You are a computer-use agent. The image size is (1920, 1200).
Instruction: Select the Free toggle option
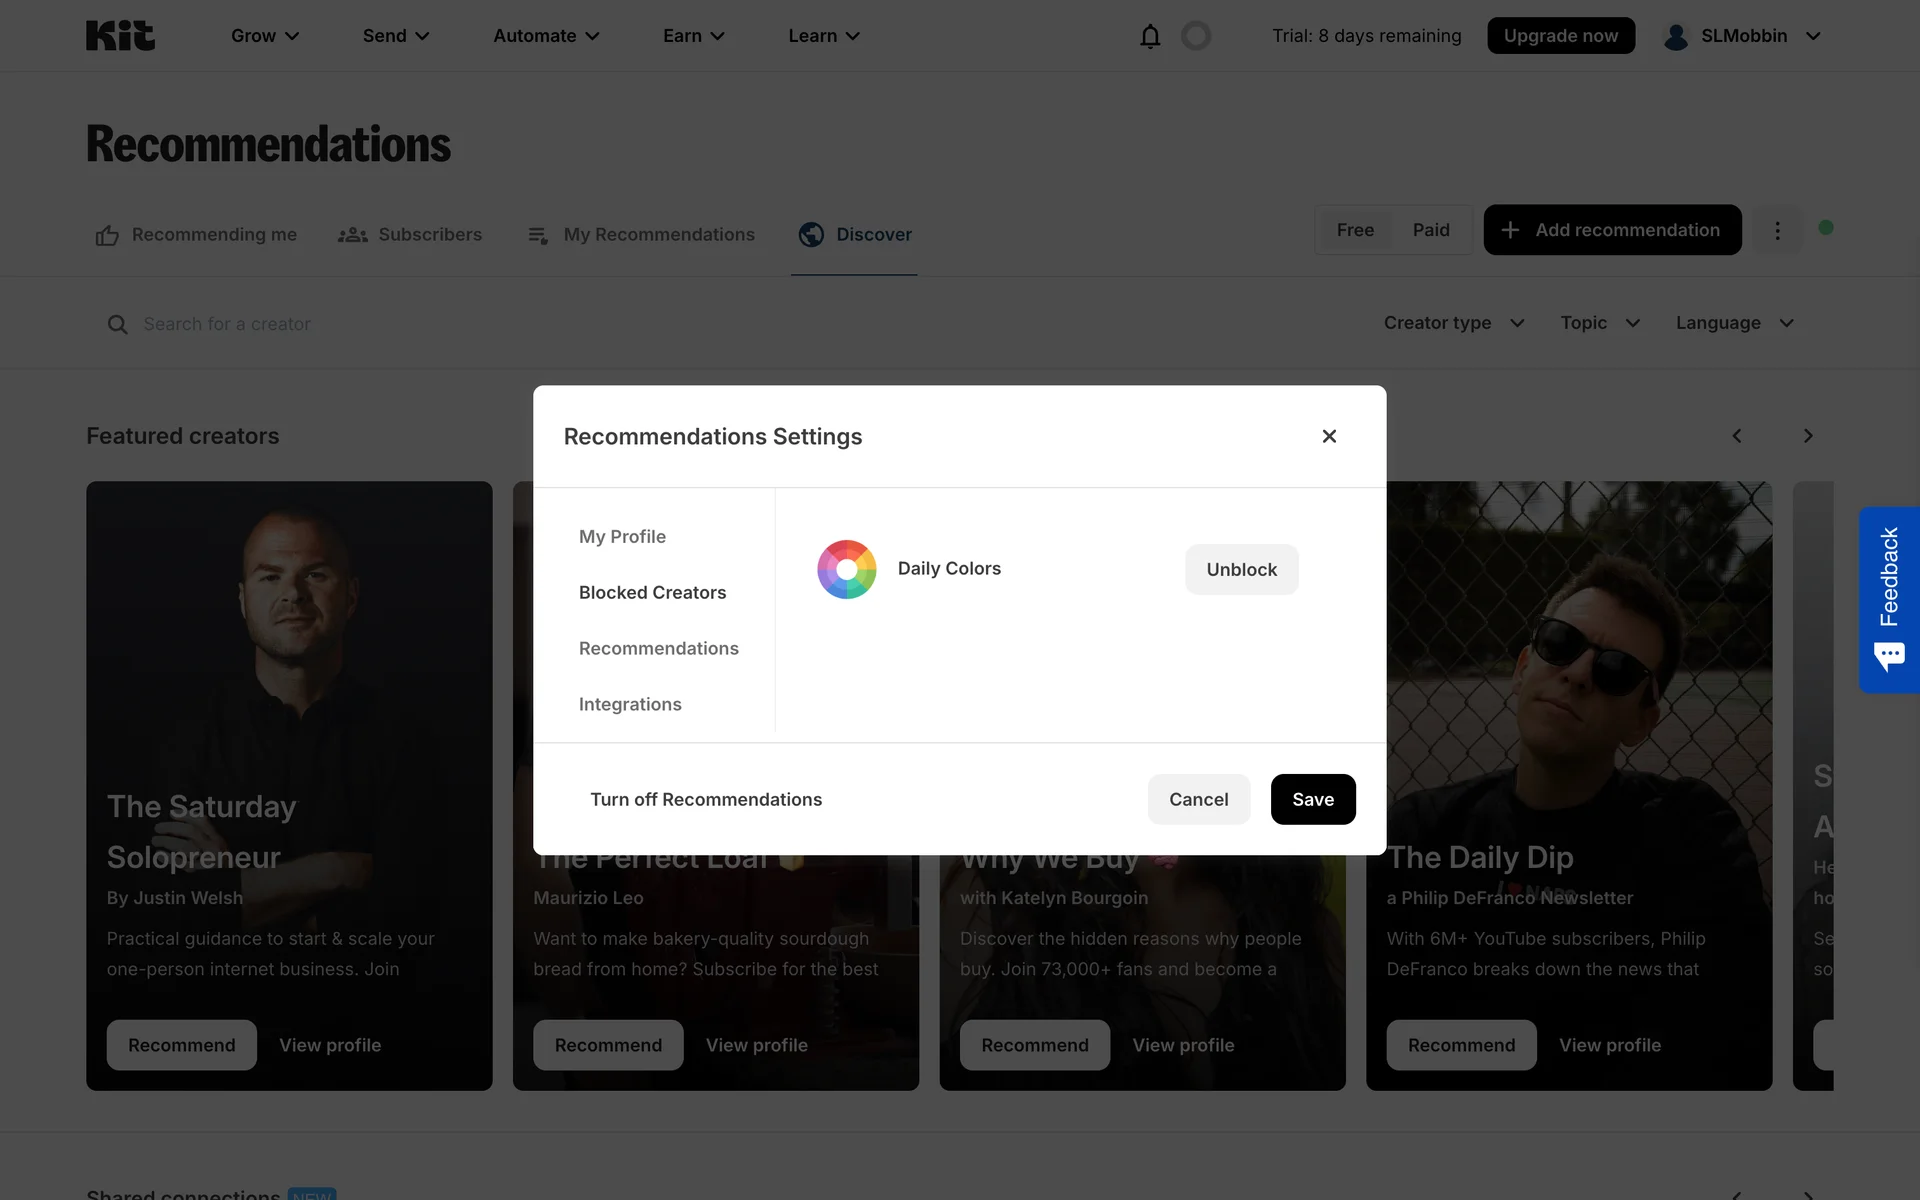(x=1355, y=230)
